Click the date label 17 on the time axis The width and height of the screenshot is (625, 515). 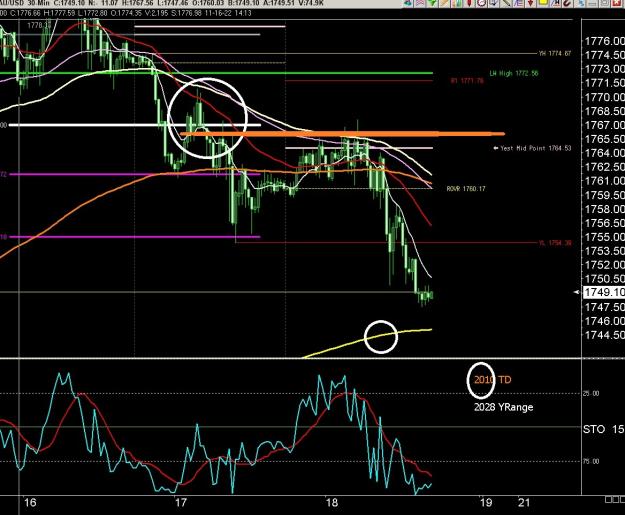181,502
